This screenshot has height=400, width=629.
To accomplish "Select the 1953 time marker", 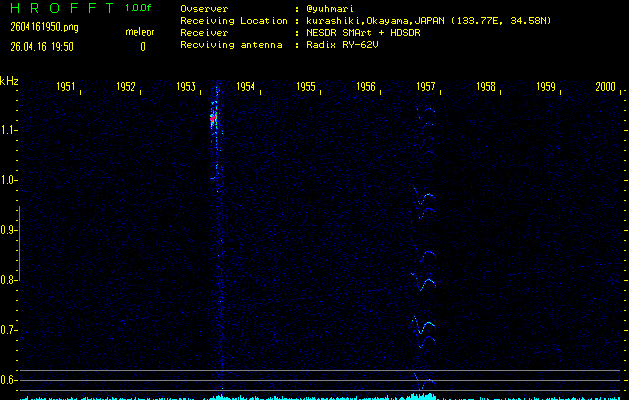I will [x=186, y=87].
